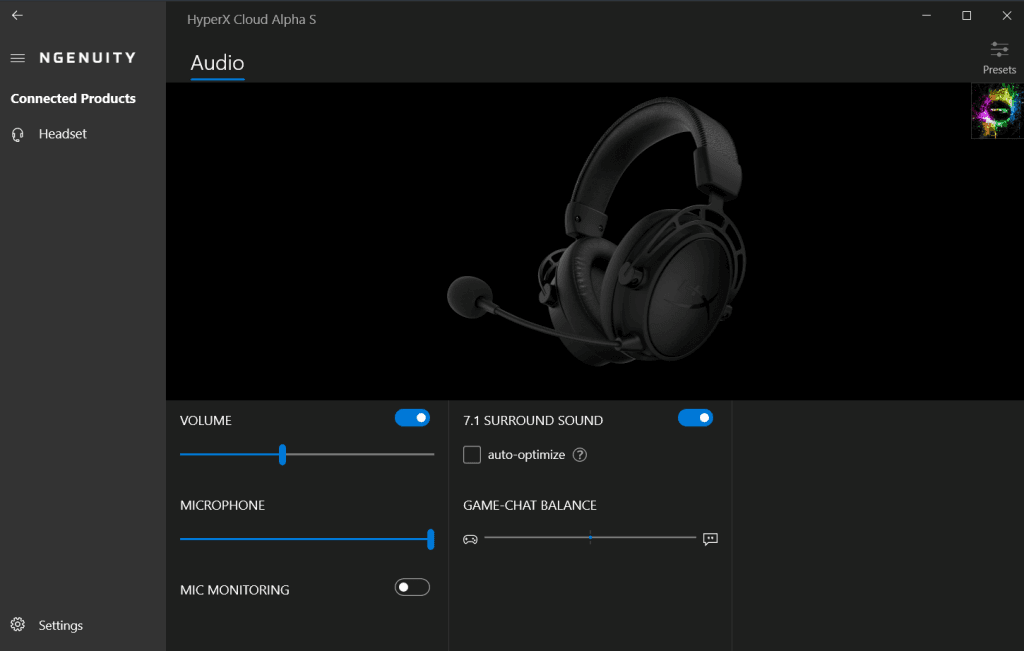Screen dimensions: 1024x651
Task: Select the Audio tab
Action: [x=217, y=63]
